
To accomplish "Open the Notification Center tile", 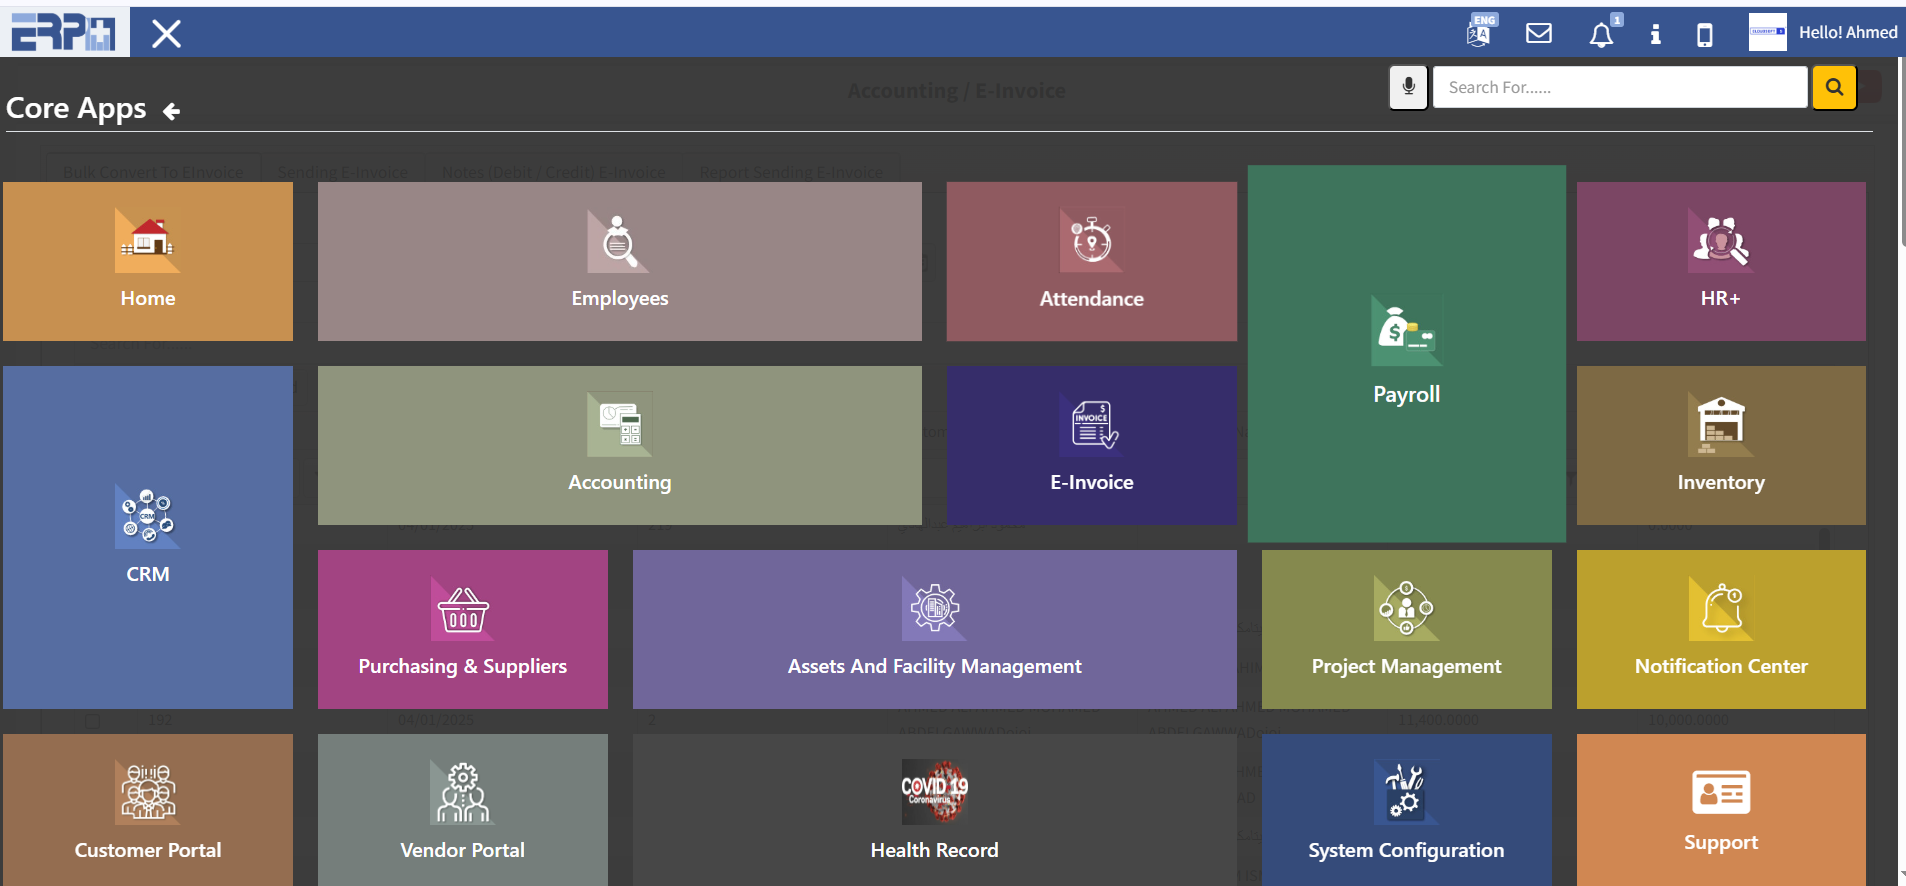I will 1720,629.
